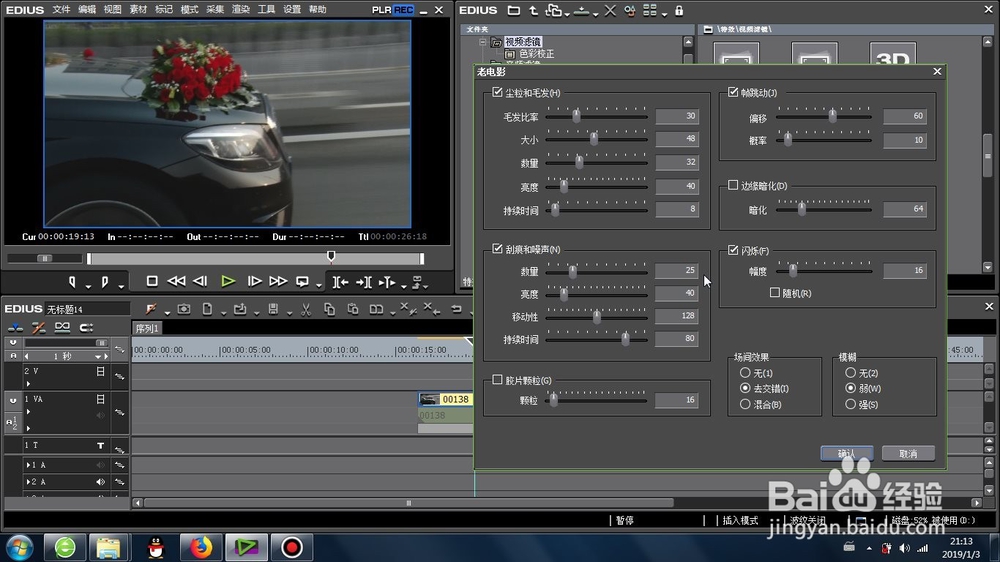Expand the 2 V track triangle

point(28,383)
